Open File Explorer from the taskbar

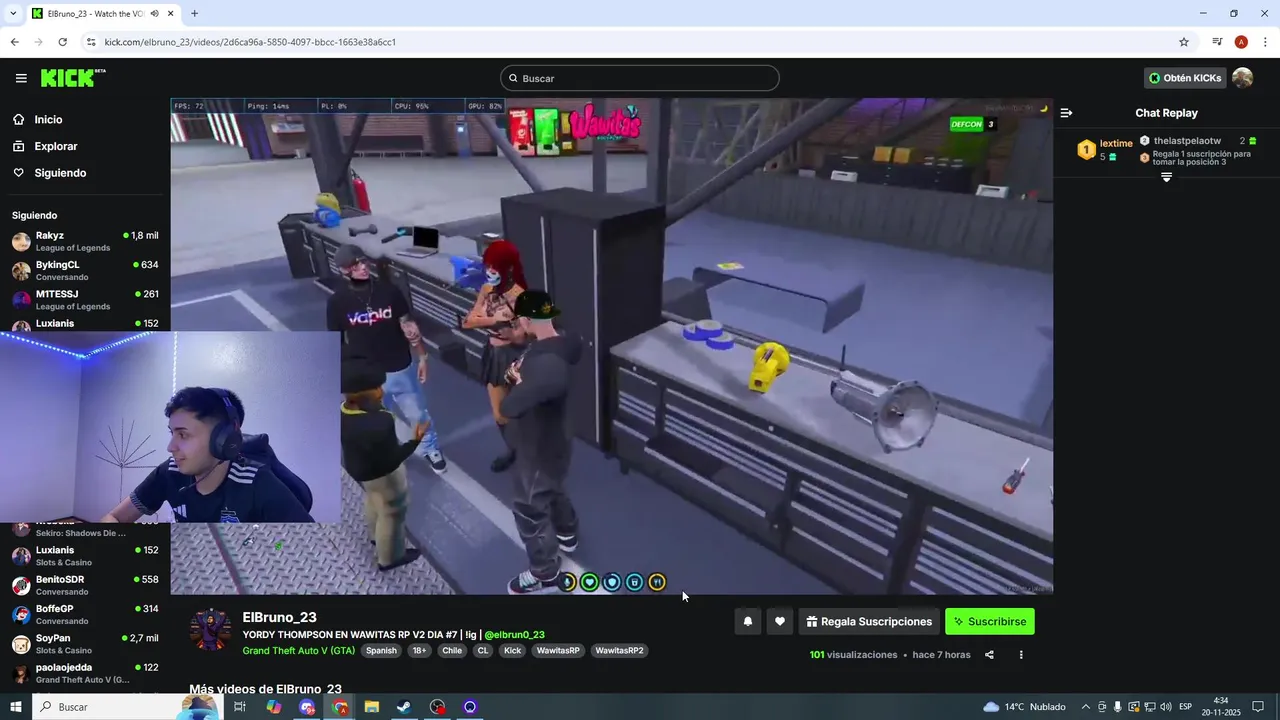click(371, 707)
